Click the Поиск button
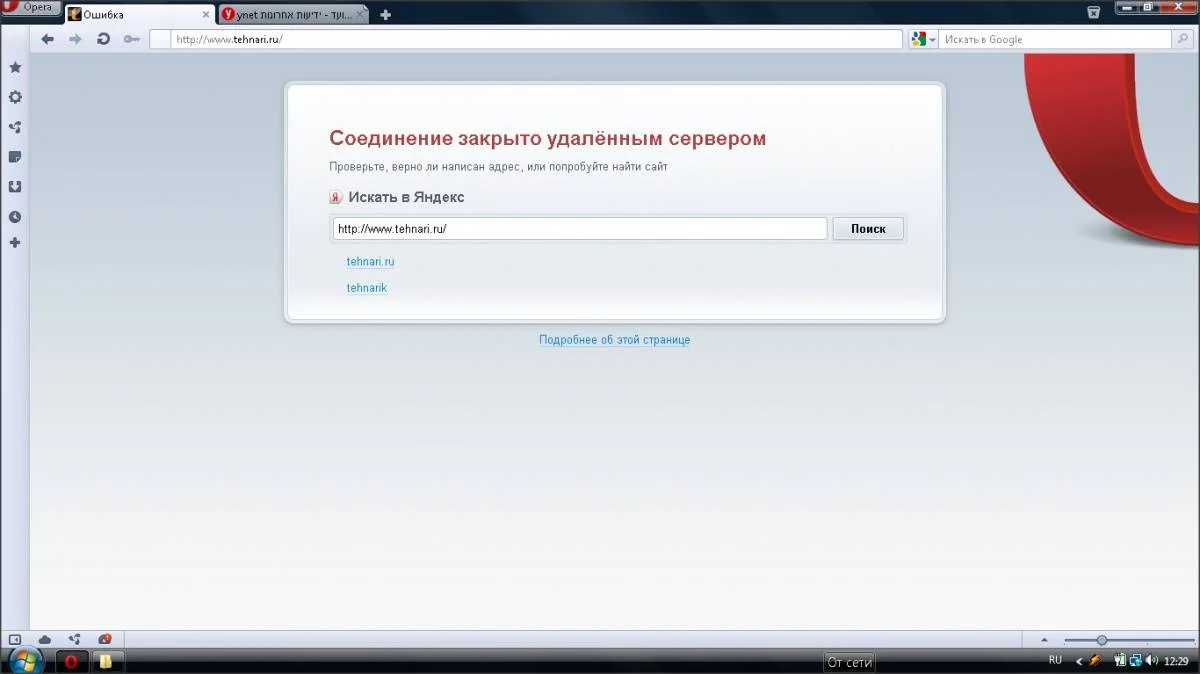Viewport: 1200px width, 674px height. [x=868, y=228]
